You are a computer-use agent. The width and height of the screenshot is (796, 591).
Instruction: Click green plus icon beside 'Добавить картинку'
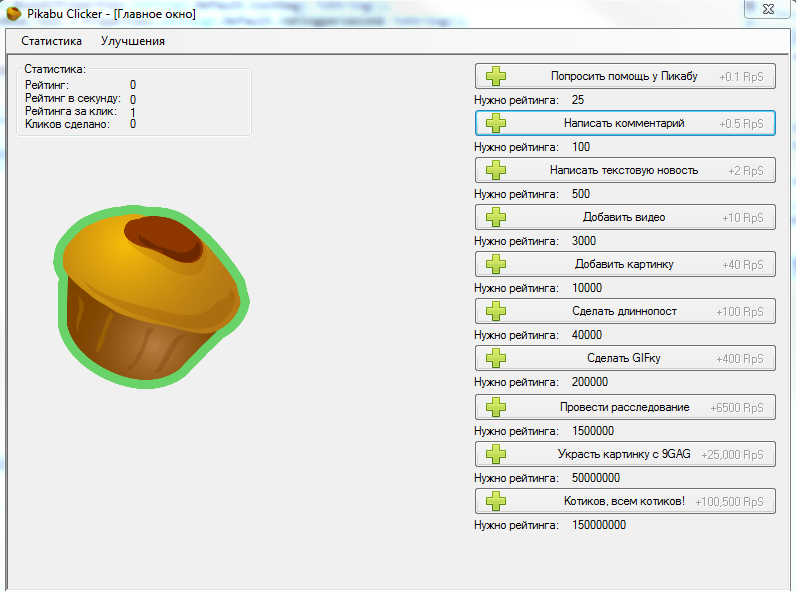(496, 264)
